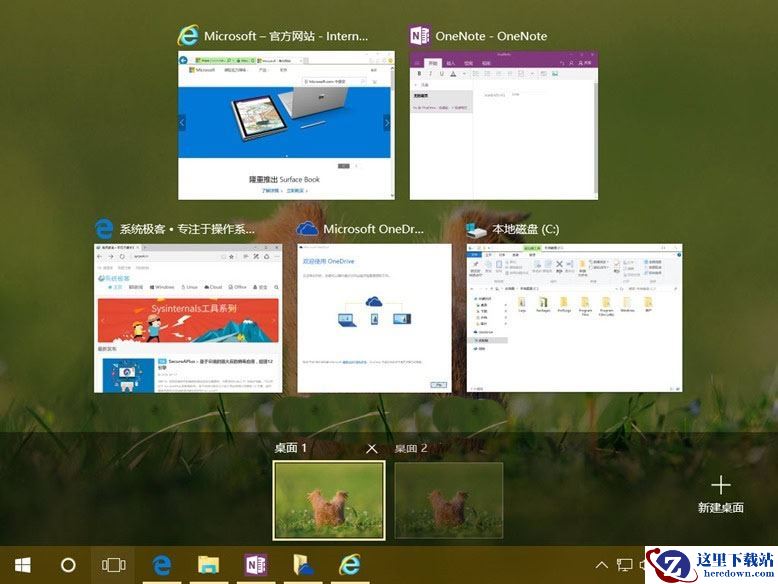Click the 桌面 1 label text

(x=291, y=448)
